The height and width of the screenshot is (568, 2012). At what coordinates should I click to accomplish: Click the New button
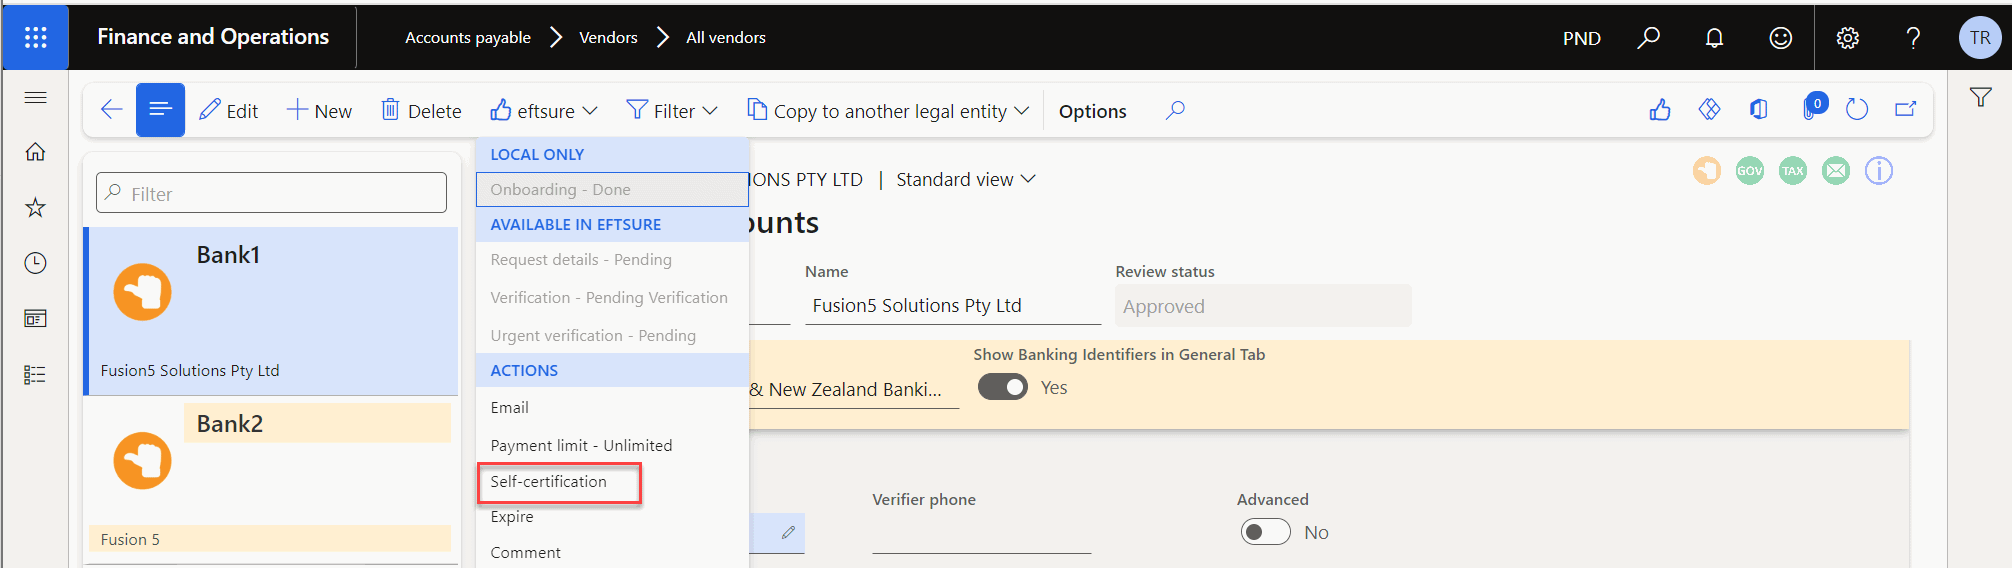[320, 110]
